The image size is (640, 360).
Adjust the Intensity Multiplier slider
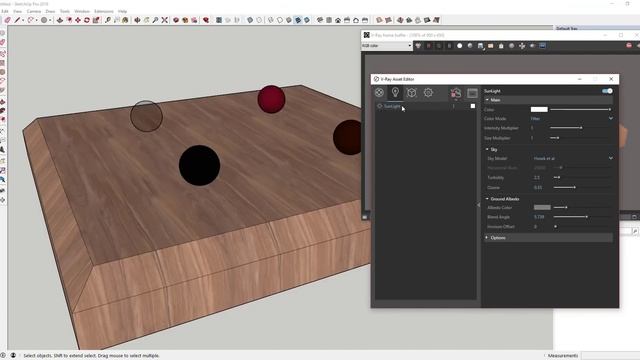click(x=581, y=128)
